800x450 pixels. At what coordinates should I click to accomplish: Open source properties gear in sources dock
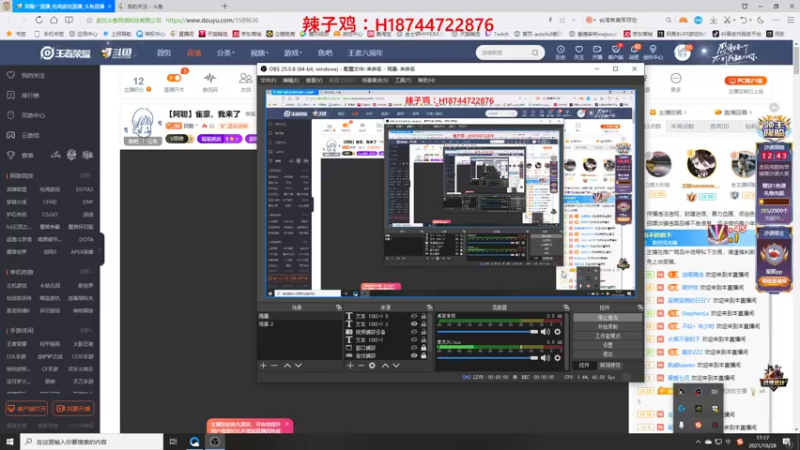click(x=372, y=365)
